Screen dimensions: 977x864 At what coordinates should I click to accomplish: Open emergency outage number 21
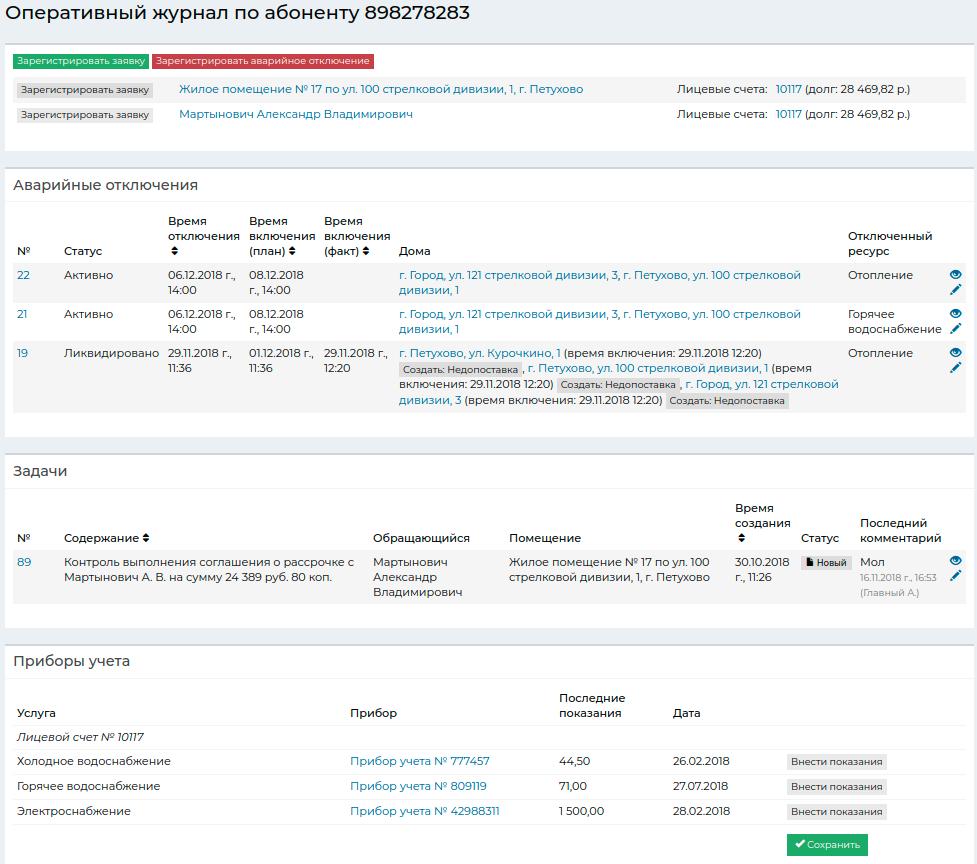(22, 314)
